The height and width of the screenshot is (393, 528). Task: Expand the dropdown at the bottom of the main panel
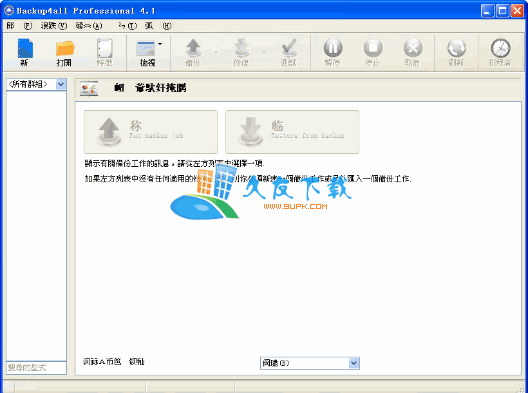pos(354,363)
